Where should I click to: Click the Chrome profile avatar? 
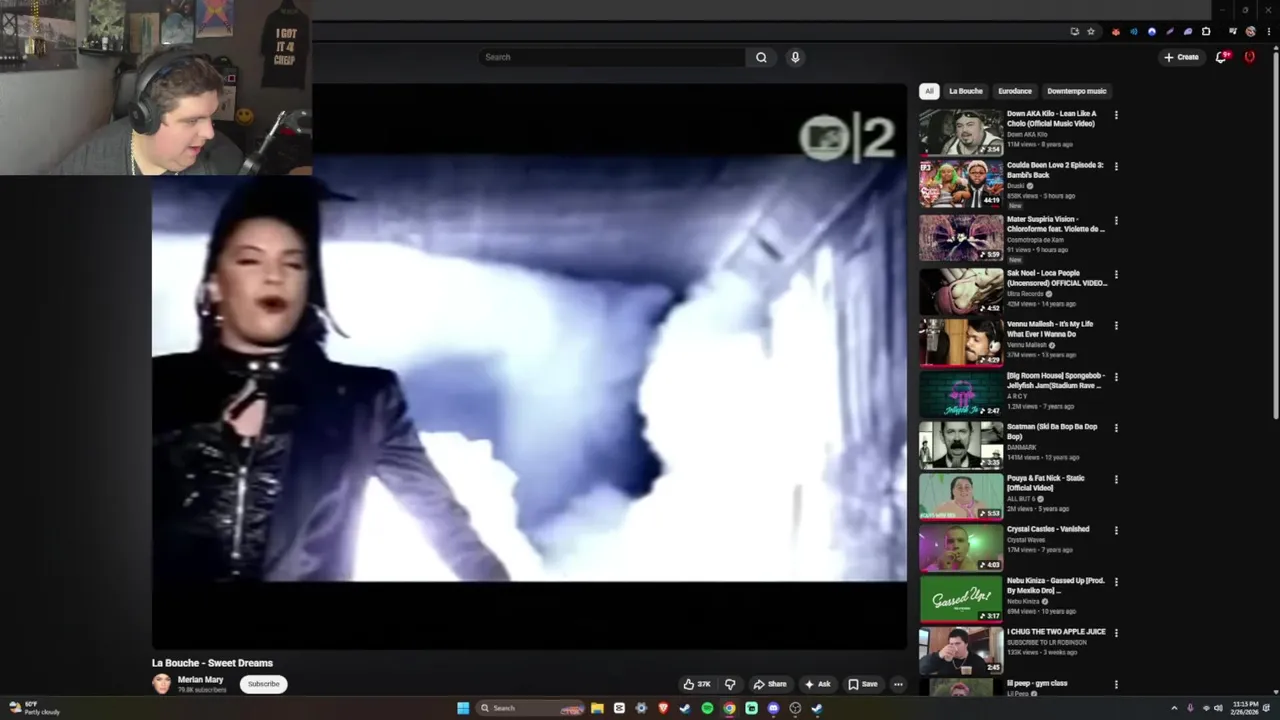tap(1250, 31)
